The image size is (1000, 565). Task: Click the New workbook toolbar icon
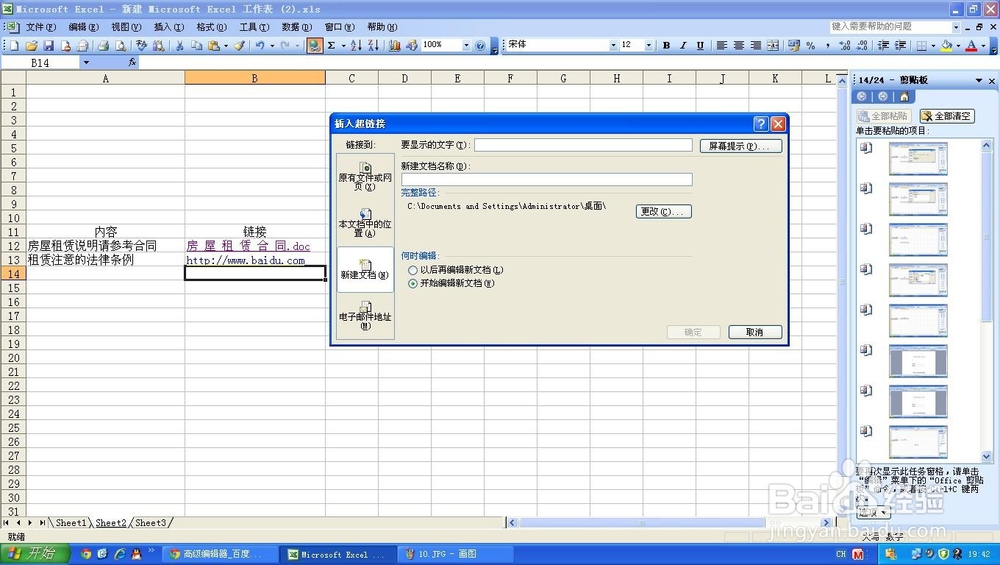click(14, 45)
